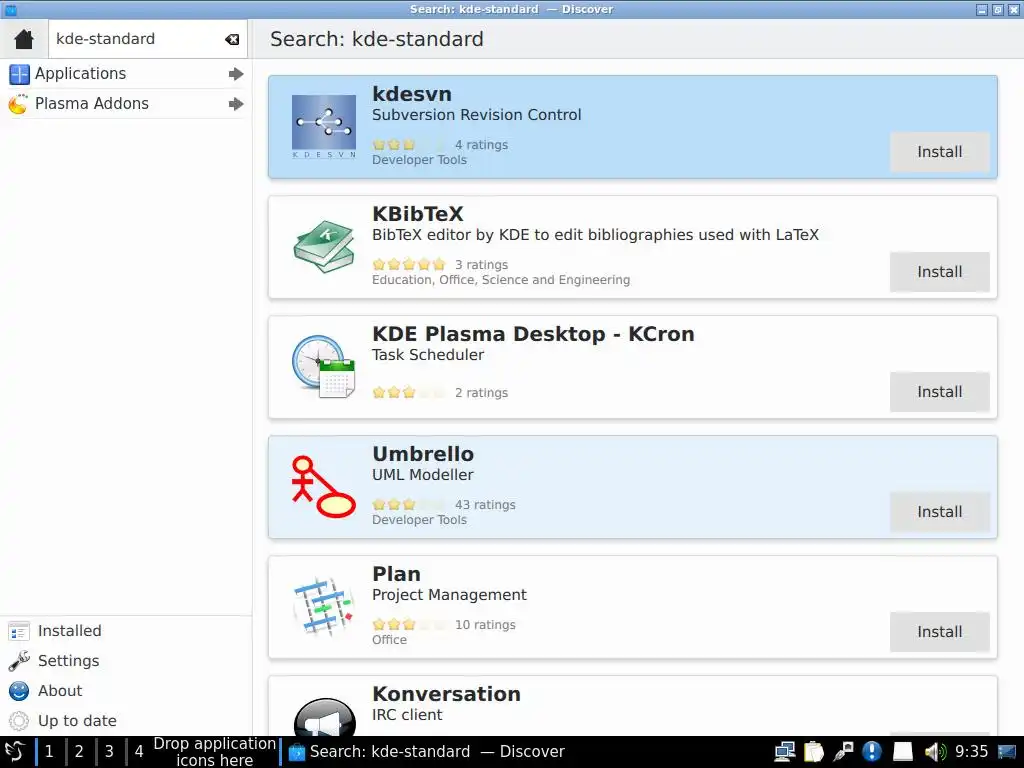Install Plan
Viewport: 1024px width, 768px height.
(939, 633)
